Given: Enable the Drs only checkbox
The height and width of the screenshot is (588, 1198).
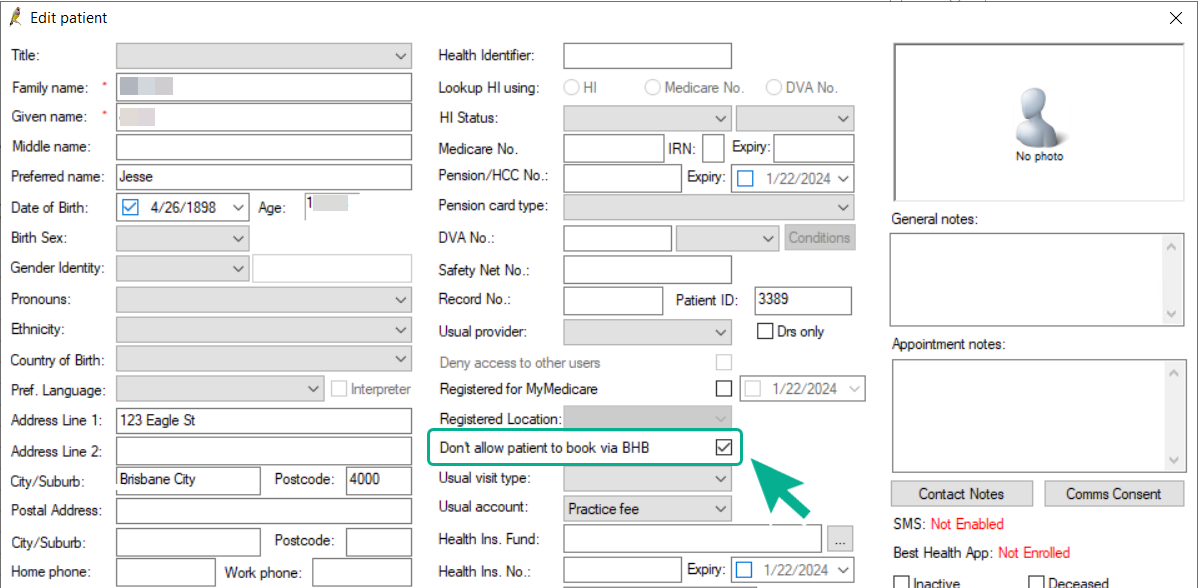Looking at the screenshot, I should click(x=764, y=331).
